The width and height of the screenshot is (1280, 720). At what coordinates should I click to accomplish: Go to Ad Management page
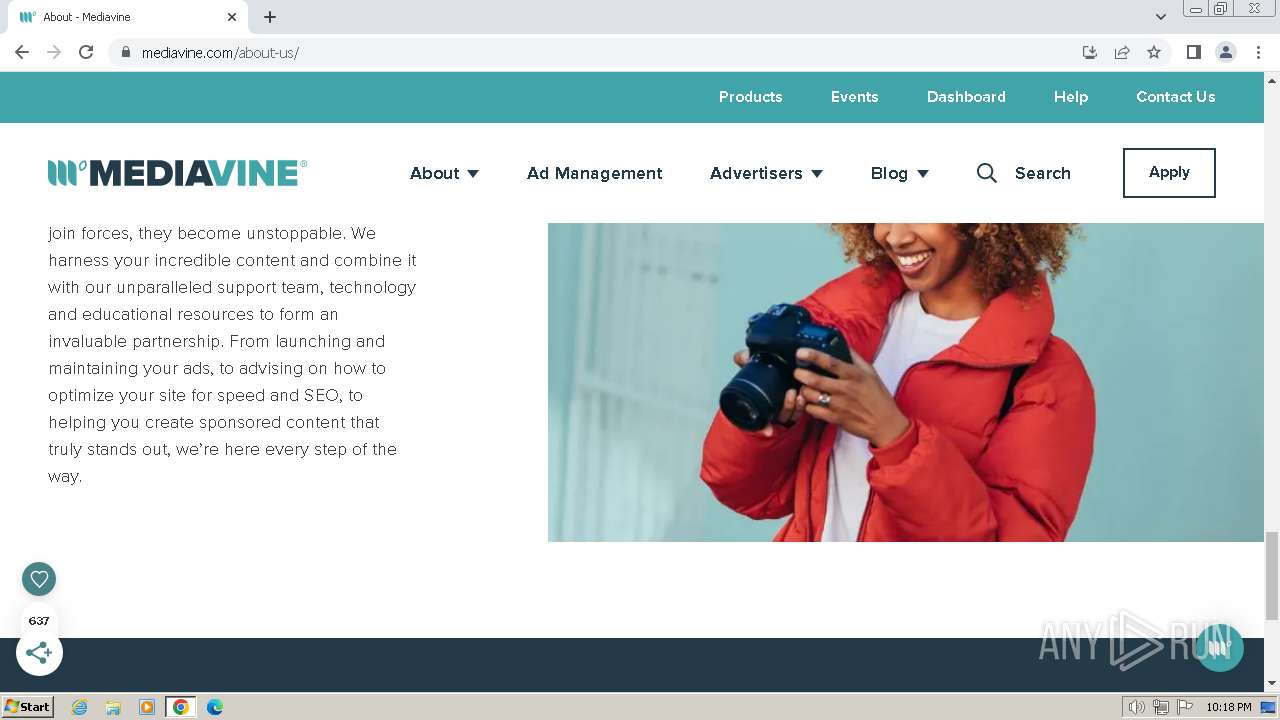[x=594, y=173]
